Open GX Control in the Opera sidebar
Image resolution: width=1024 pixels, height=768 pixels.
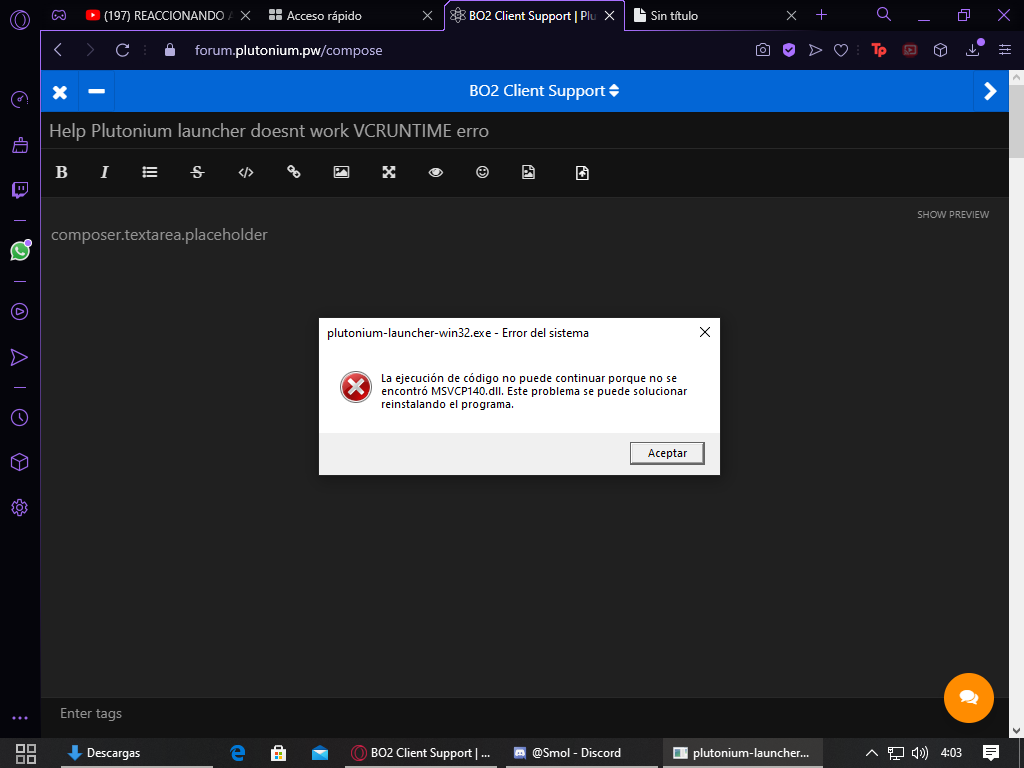pos(20,100)
